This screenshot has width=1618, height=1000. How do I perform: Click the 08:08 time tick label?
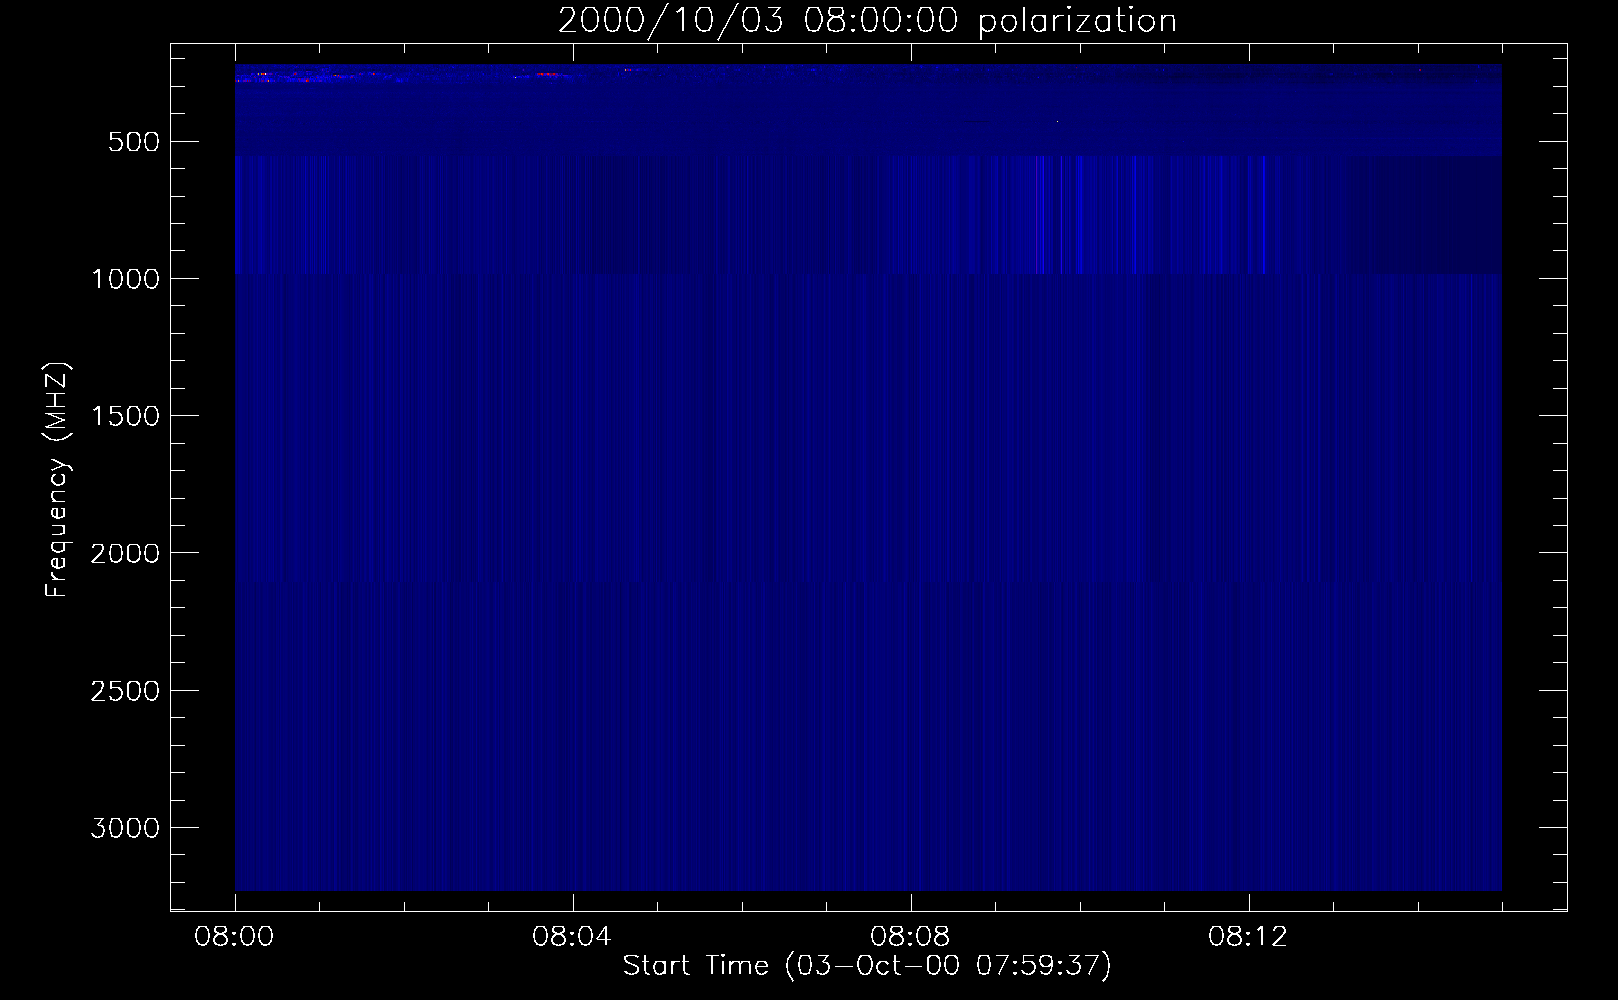pos(910,937)
